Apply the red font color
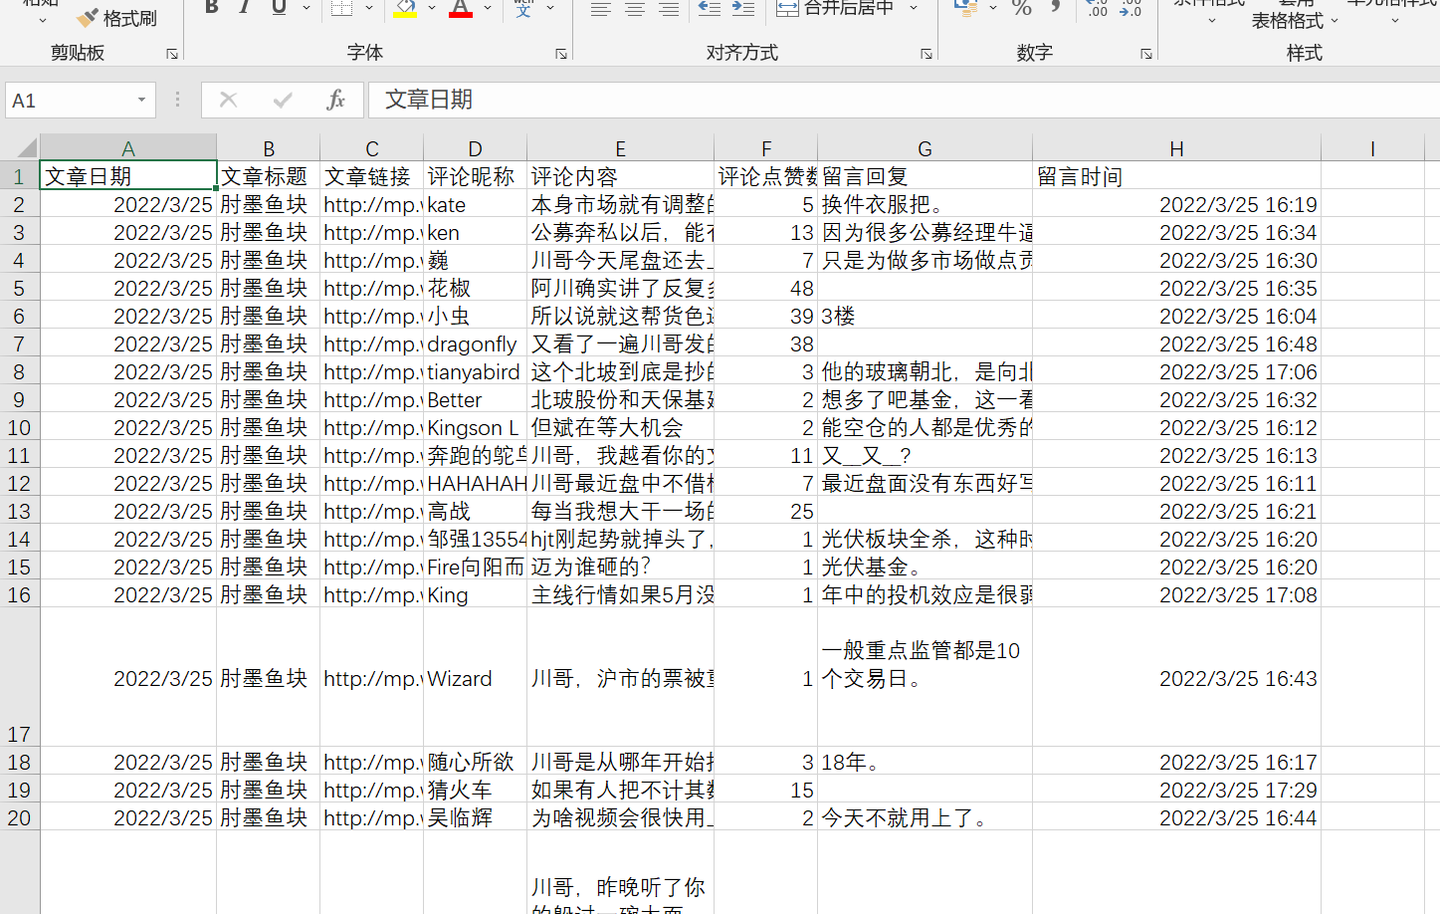The height and width of the screenshot is (914, 1440). tap(460, 8)
